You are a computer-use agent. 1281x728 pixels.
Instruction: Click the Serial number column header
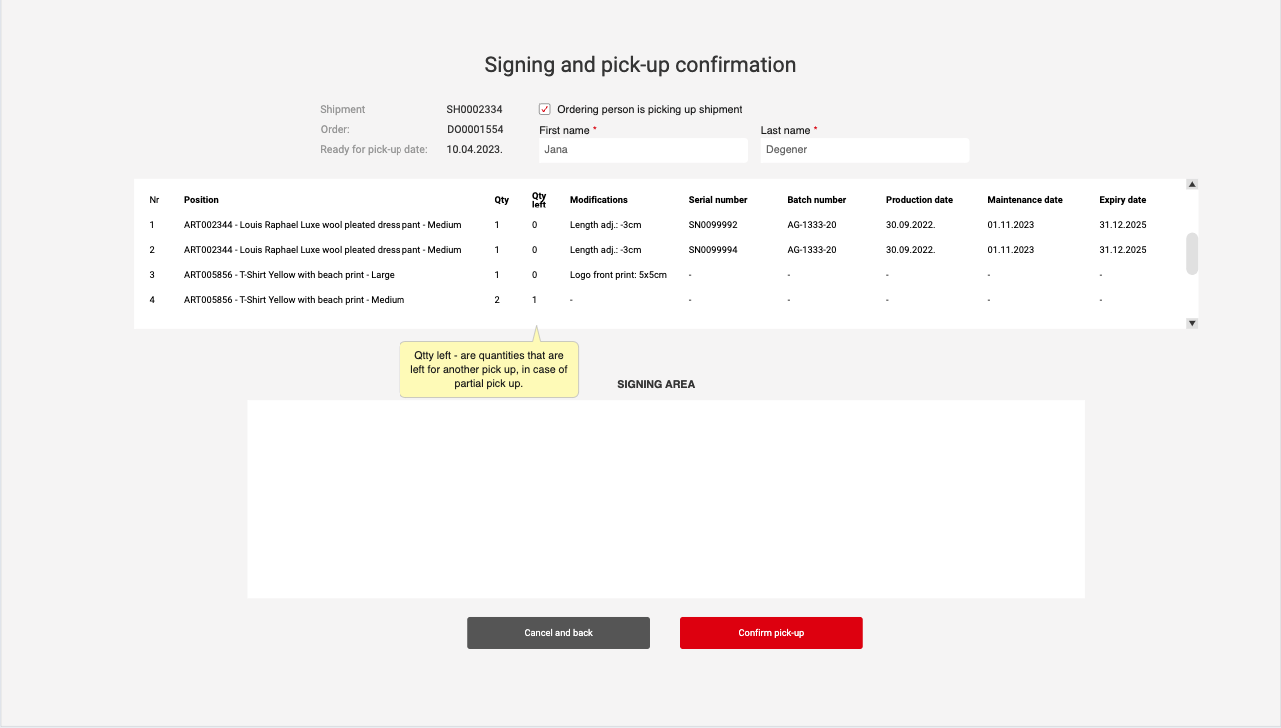[717, 200]
